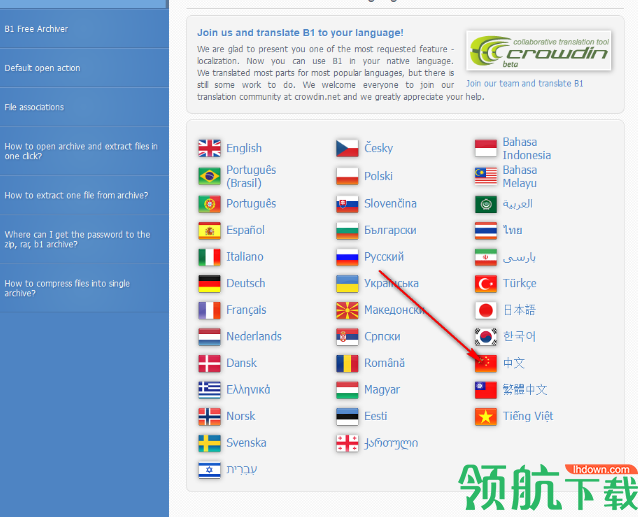This screenshot has height=517, width=638.
Task: Click the Arabic league flag icon
Action: click(x=485, y=204)
